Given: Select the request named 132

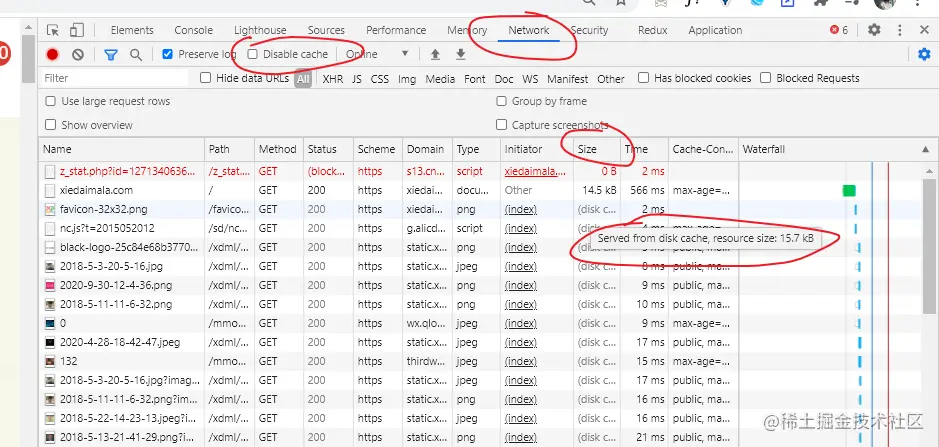Looking at the screenshot, I should [481, 361].
